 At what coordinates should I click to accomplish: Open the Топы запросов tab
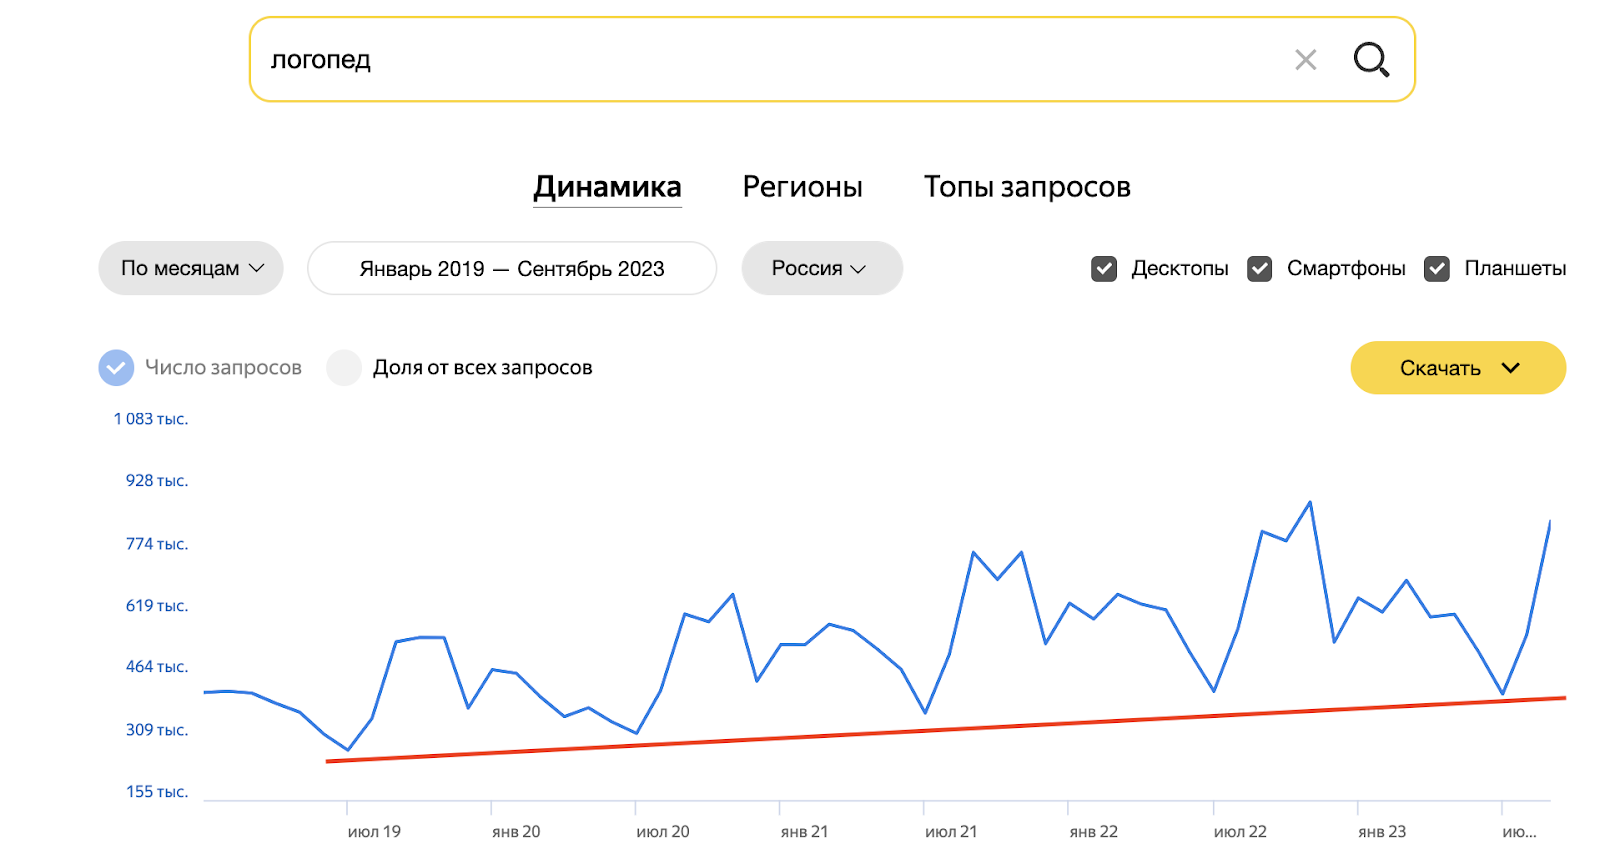pos(1027,187)
